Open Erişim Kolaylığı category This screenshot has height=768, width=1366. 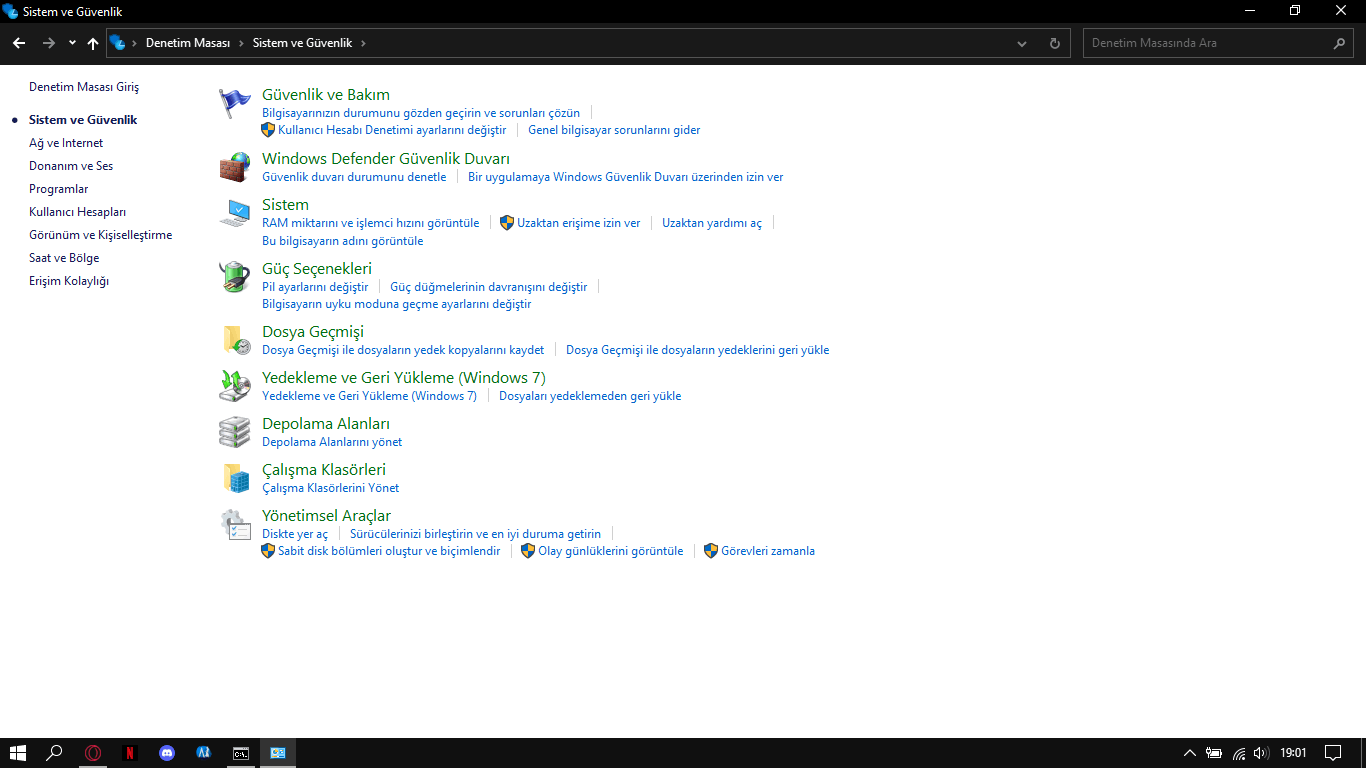click(69, 281)
